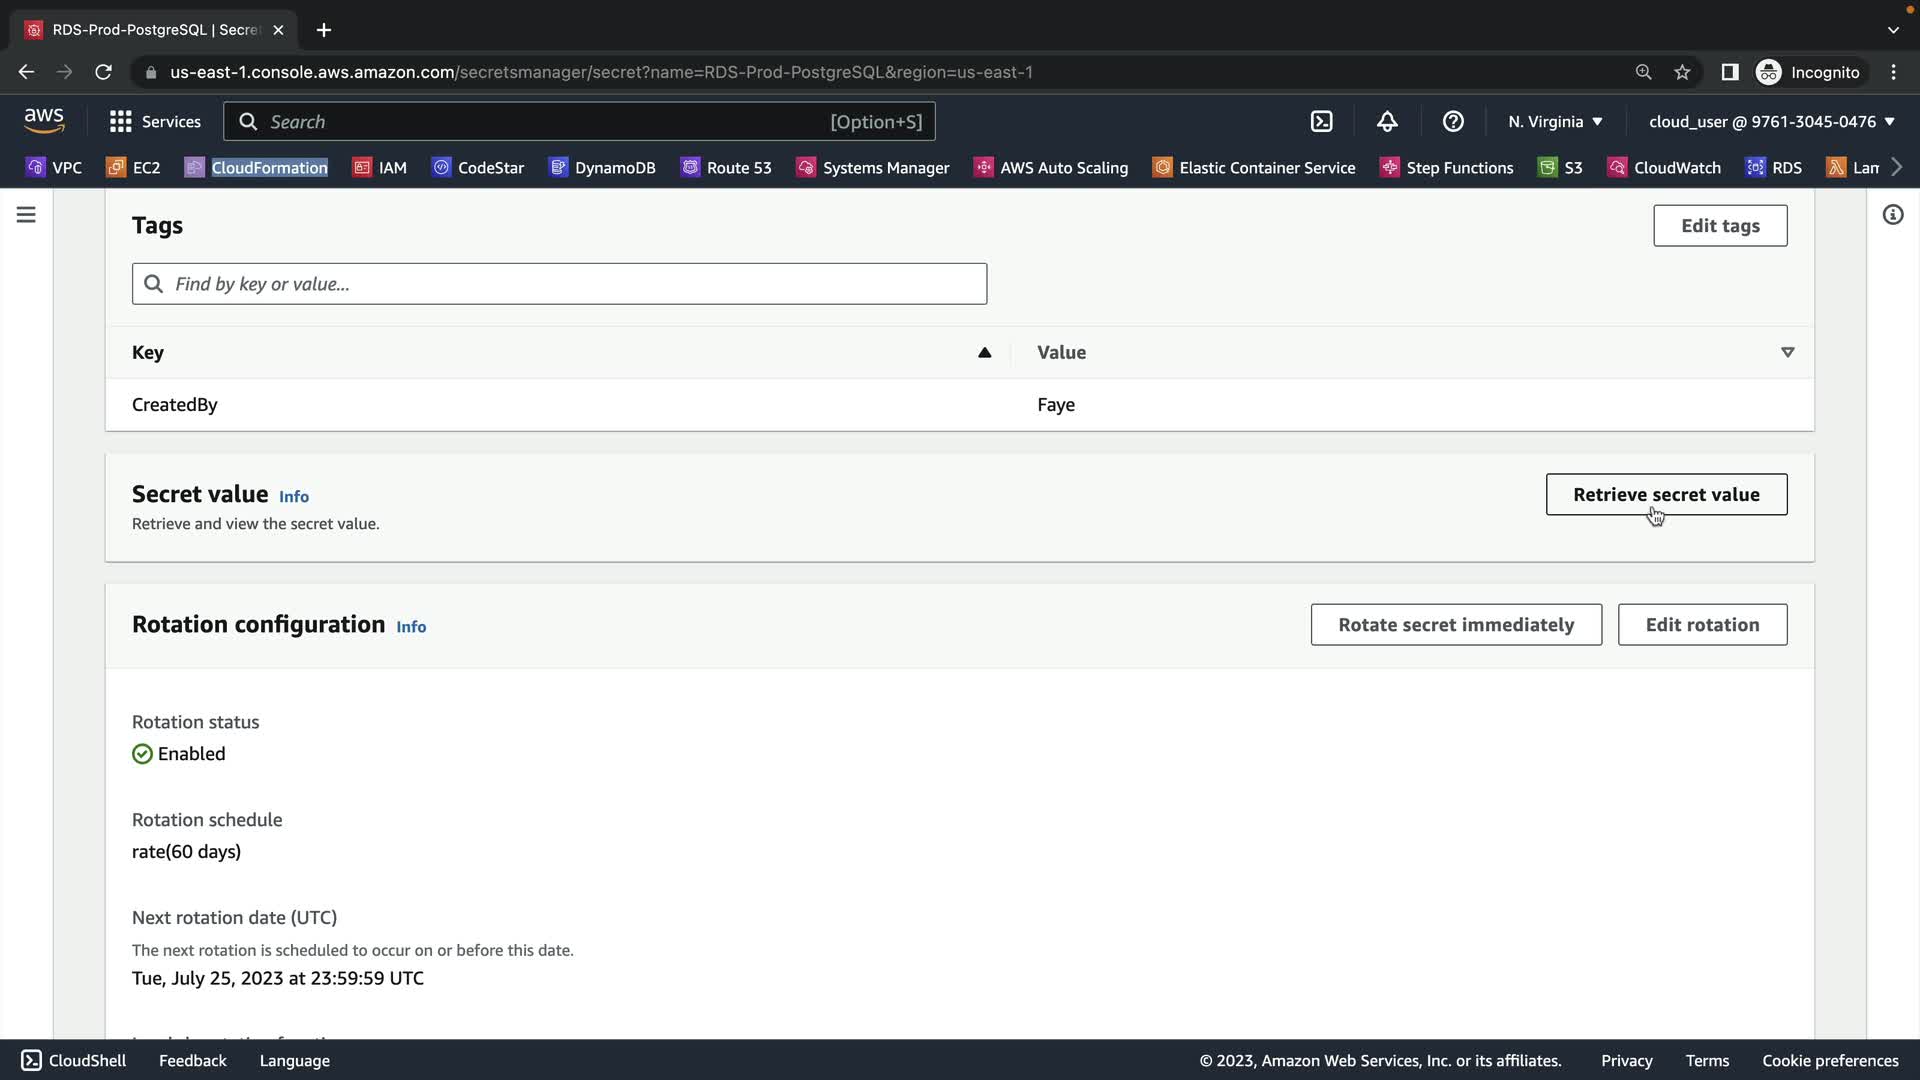The width and height of the screenshot is (1920, 1080).
Task: Sort tags by Key column arrow
Action: (x=984, y=352)
